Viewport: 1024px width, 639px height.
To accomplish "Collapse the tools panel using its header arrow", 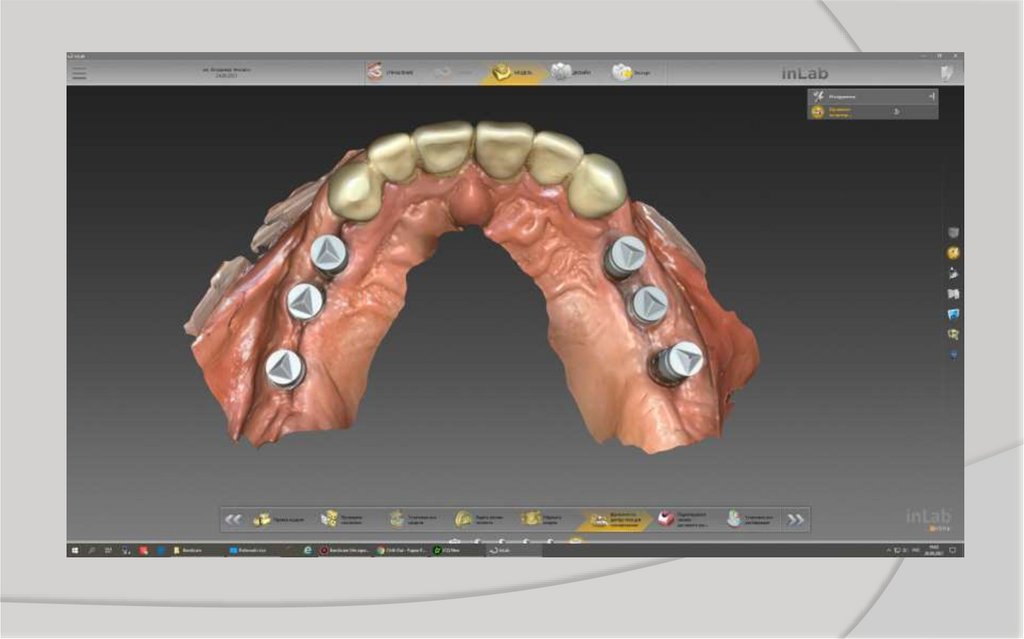I will 931,96.
